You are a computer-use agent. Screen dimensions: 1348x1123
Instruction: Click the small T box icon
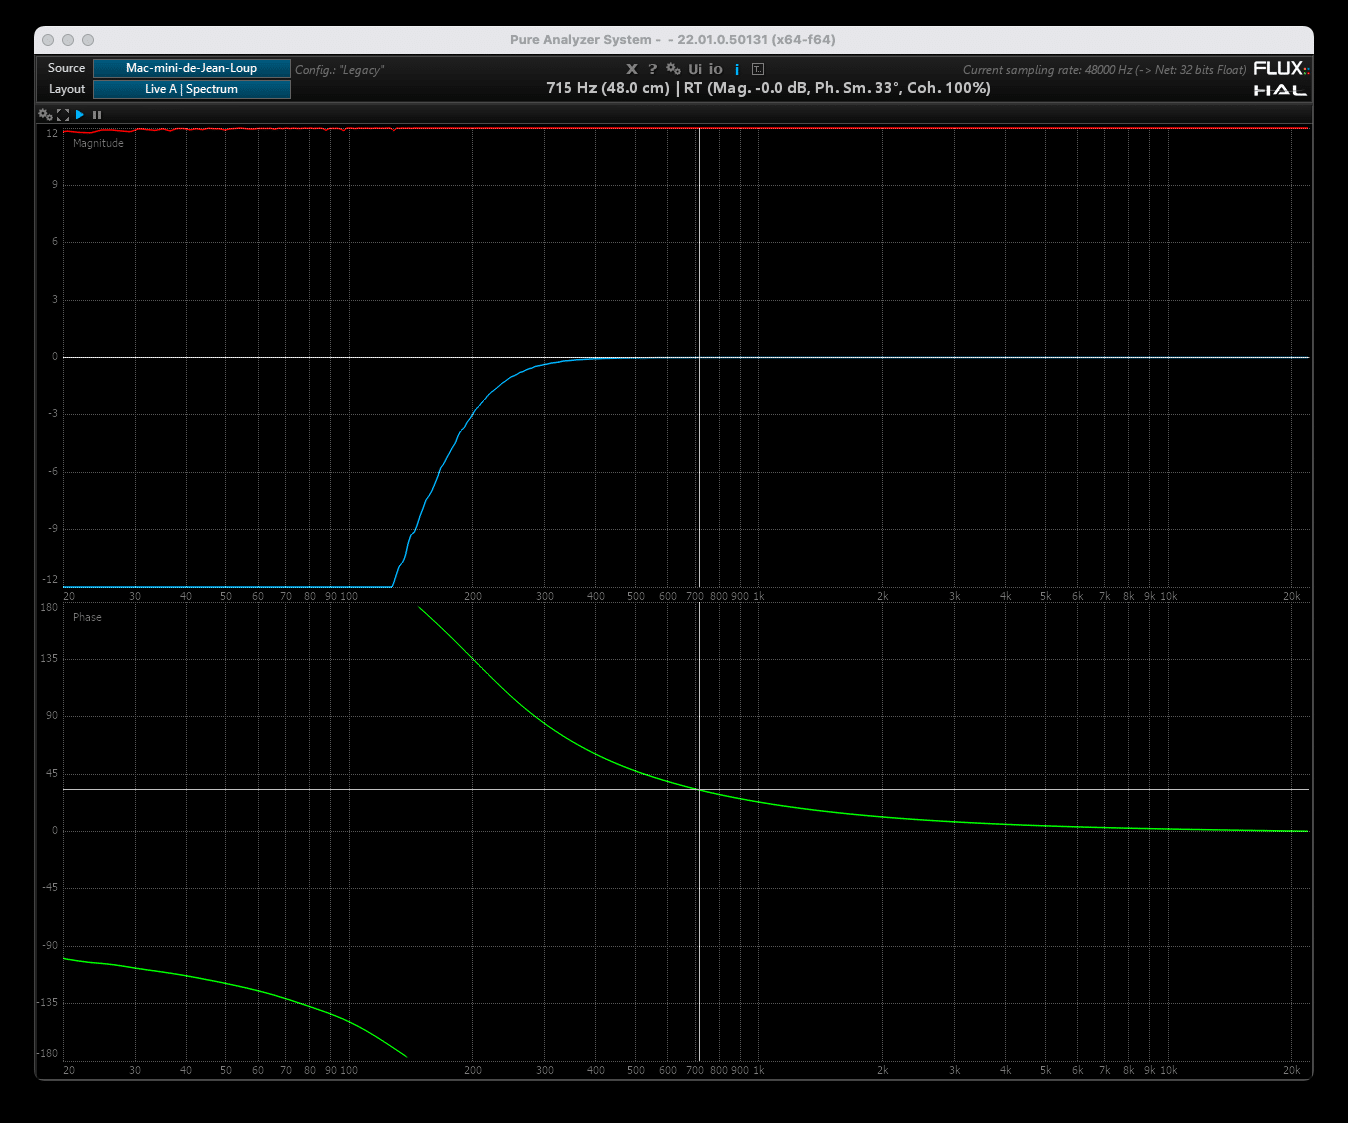click(758, 69)
